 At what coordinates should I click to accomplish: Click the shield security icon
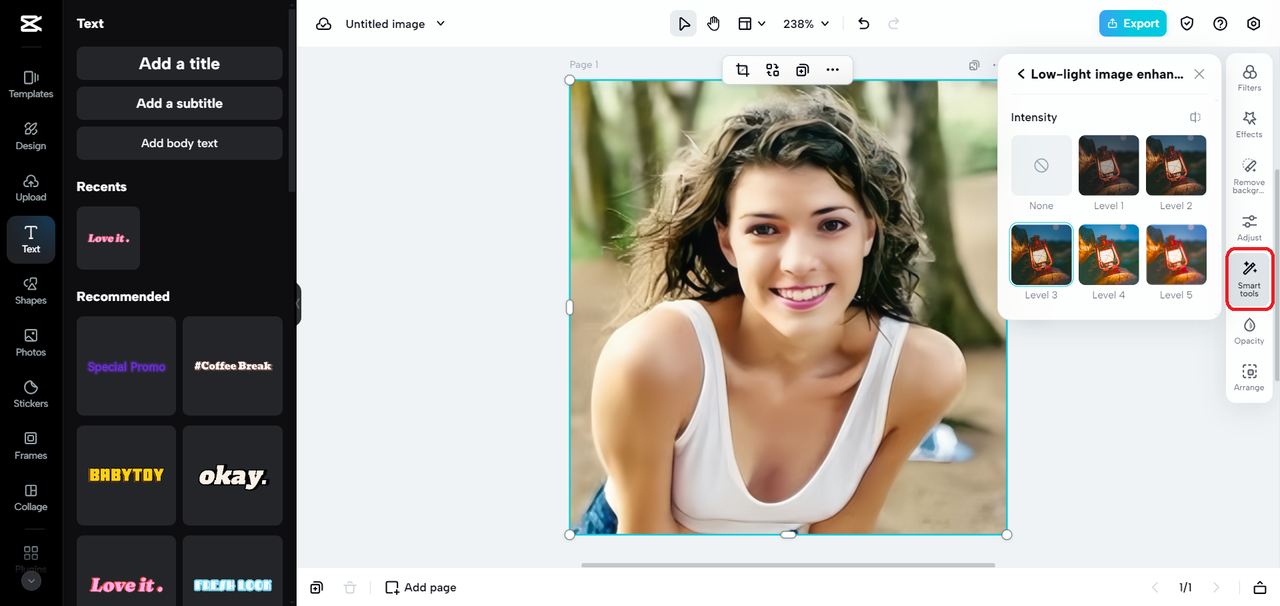pyautogui.click(x=1187, y=24)
